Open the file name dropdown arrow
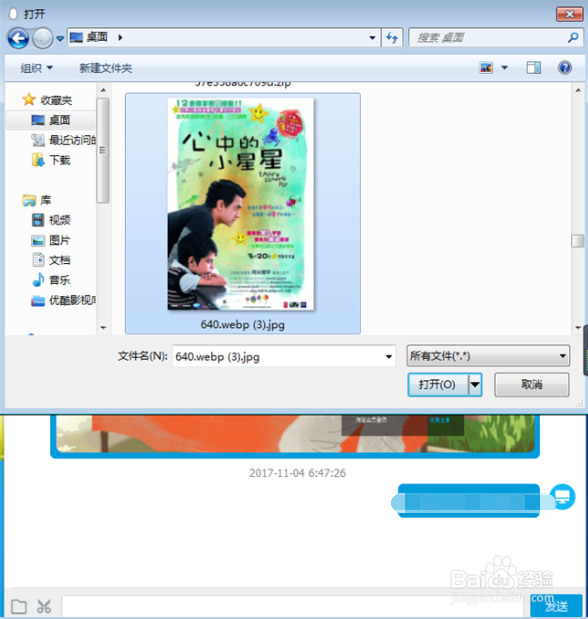 pyautogui.click(x=389, y=356)
